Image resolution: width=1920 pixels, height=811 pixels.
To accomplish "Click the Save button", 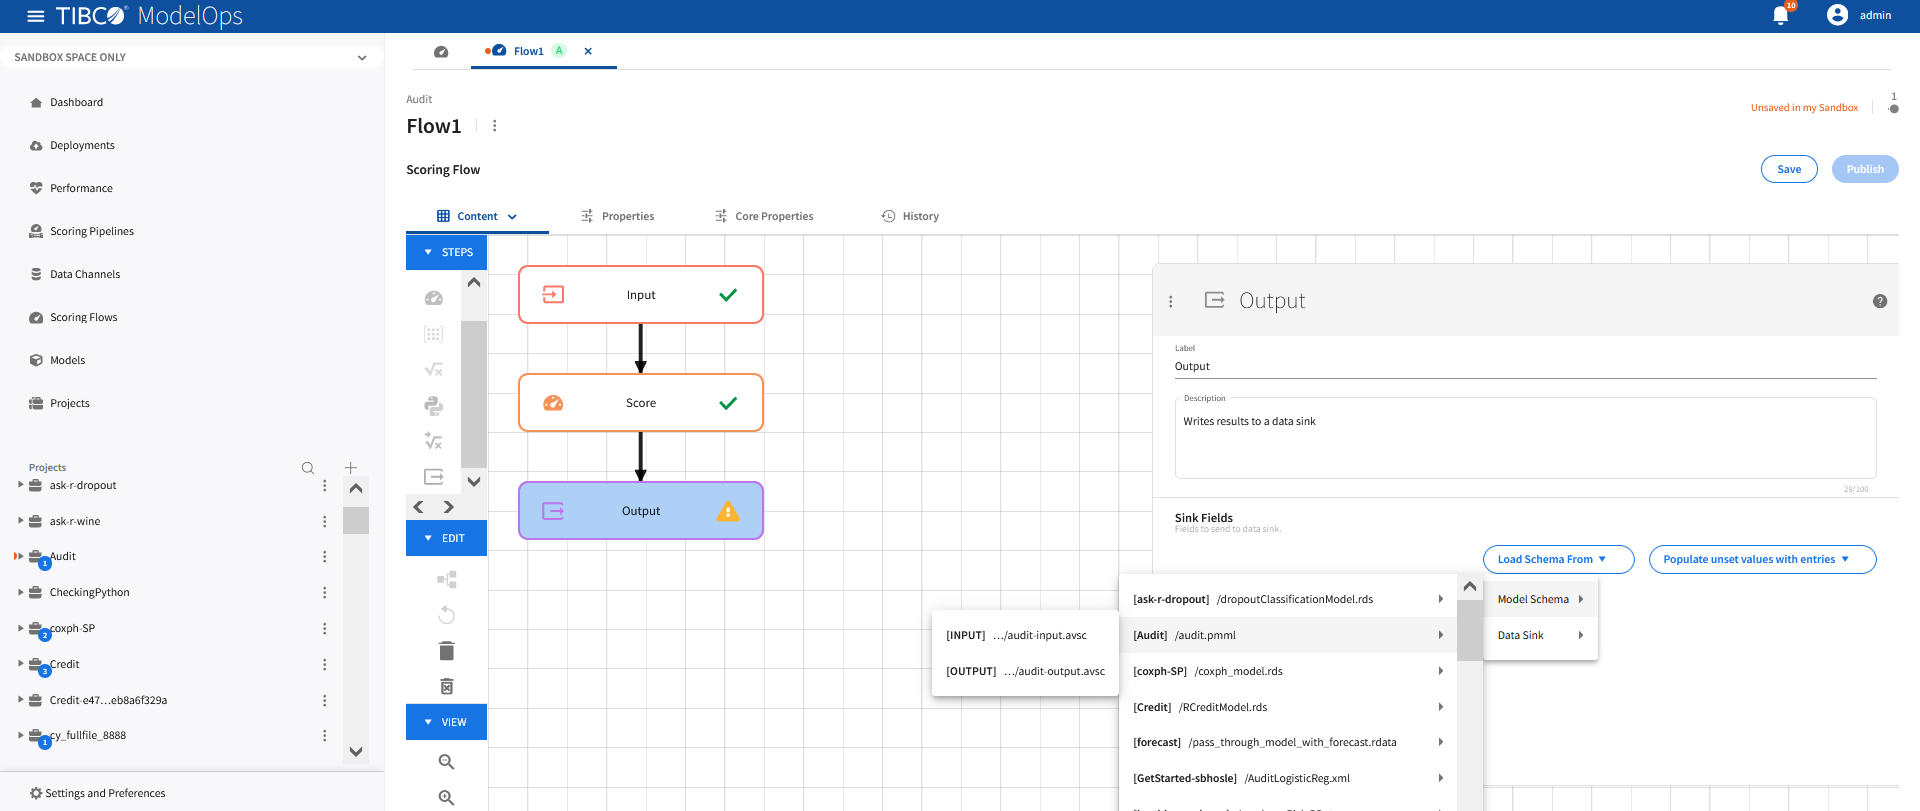I will 1789,169.
